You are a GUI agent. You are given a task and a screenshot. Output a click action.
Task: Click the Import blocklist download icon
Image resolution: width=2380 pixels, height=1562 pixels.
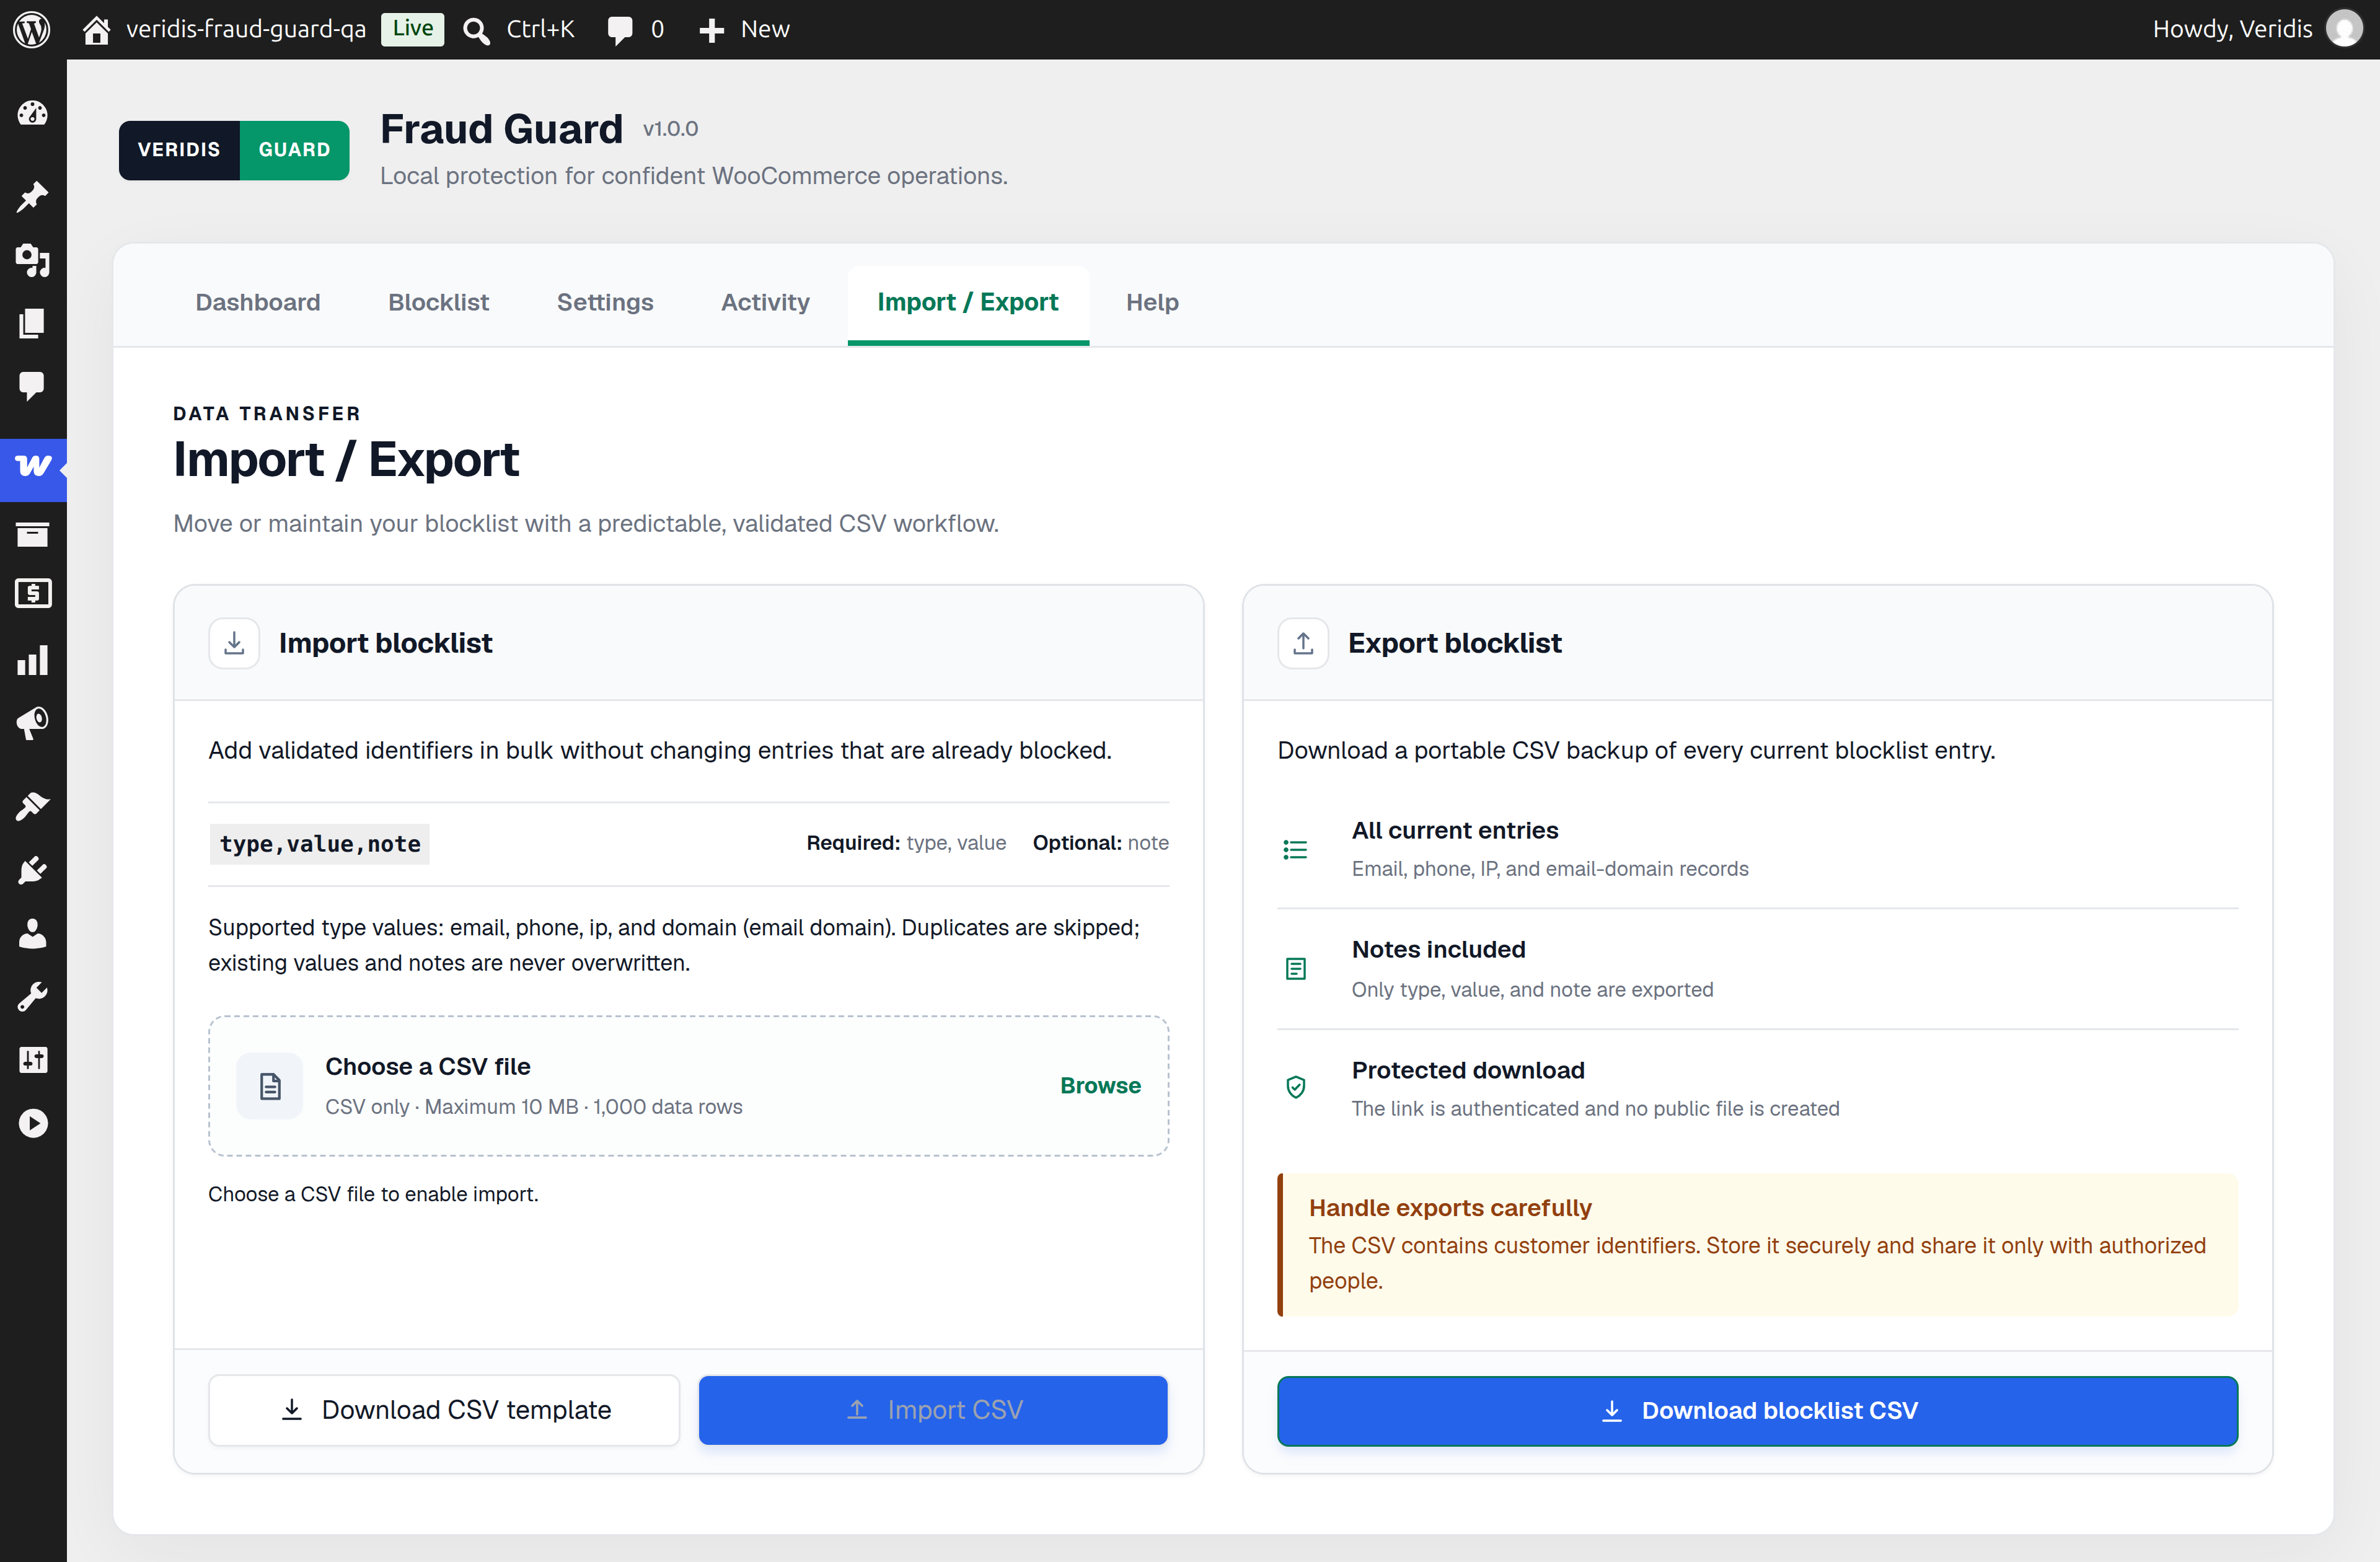coord(234,643)
